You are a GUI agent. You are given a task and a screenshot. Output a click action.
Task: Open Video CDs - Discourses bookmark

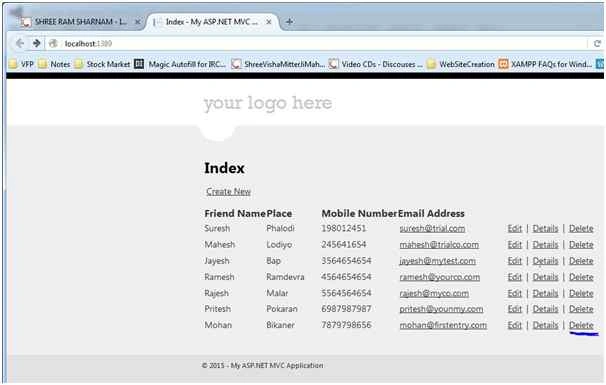click(376, 64)
